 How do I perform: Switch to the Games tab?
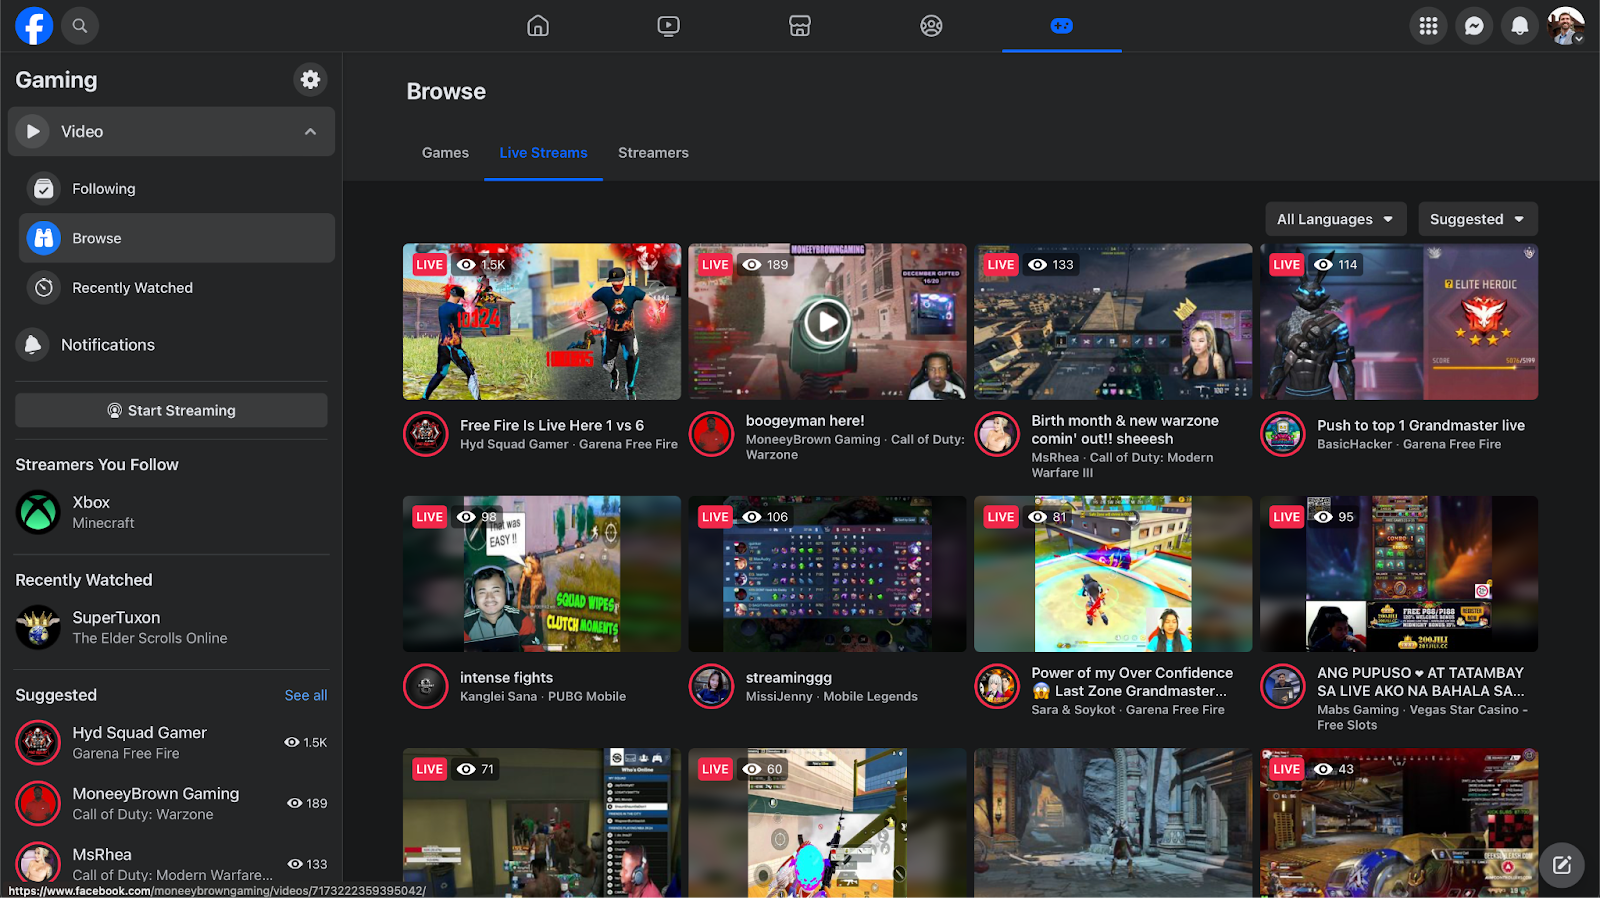pyautogui.click(x=445, y=153)
